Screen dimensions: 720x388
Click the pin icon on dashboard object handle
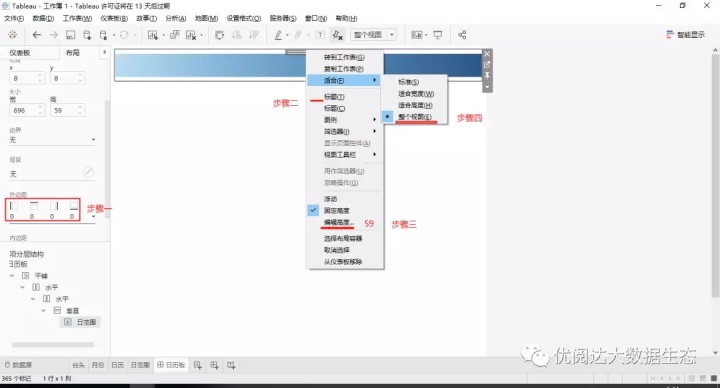487,75
